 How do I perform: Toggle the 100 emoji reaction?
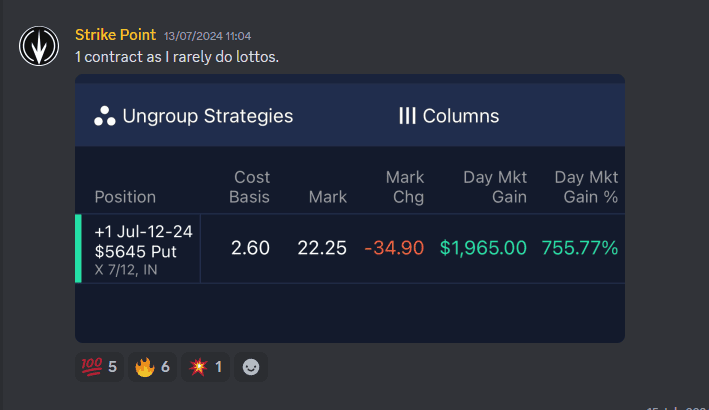coord(99,367)
